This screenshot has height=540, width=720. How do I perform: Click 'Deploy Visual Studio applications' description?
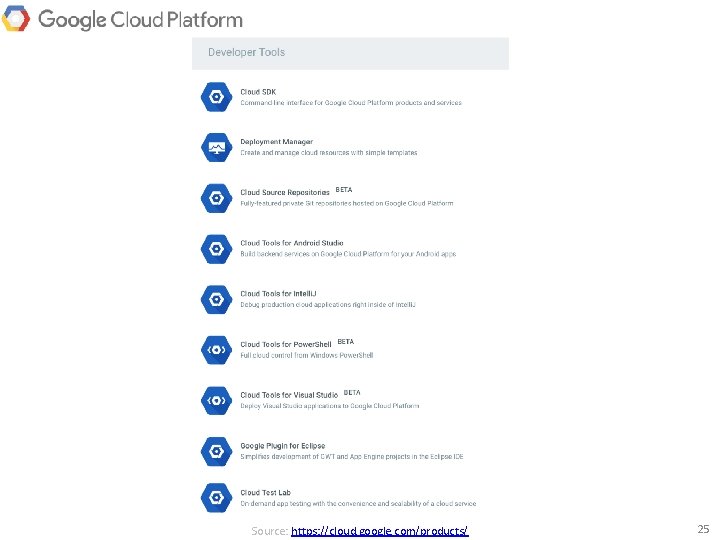point(330,406)
